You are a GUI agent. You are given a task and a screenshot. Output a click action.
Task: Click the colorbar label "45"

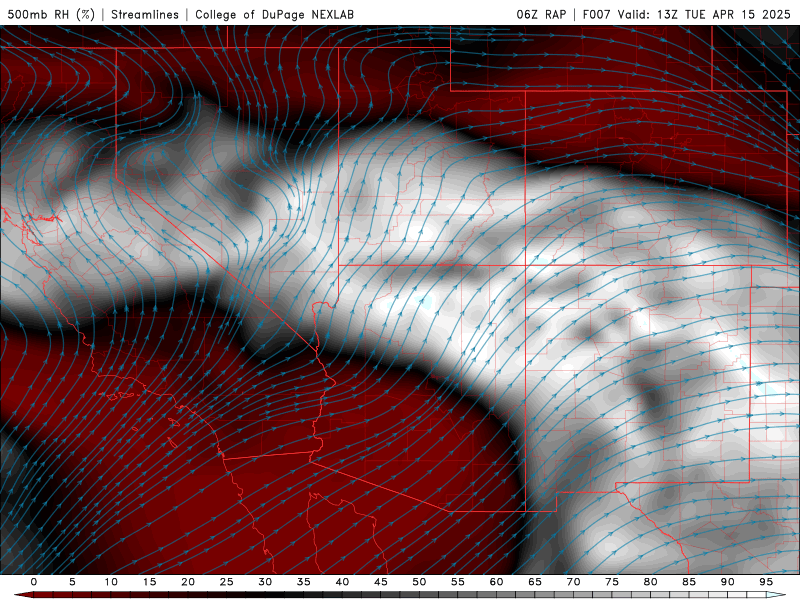(380, 582)
